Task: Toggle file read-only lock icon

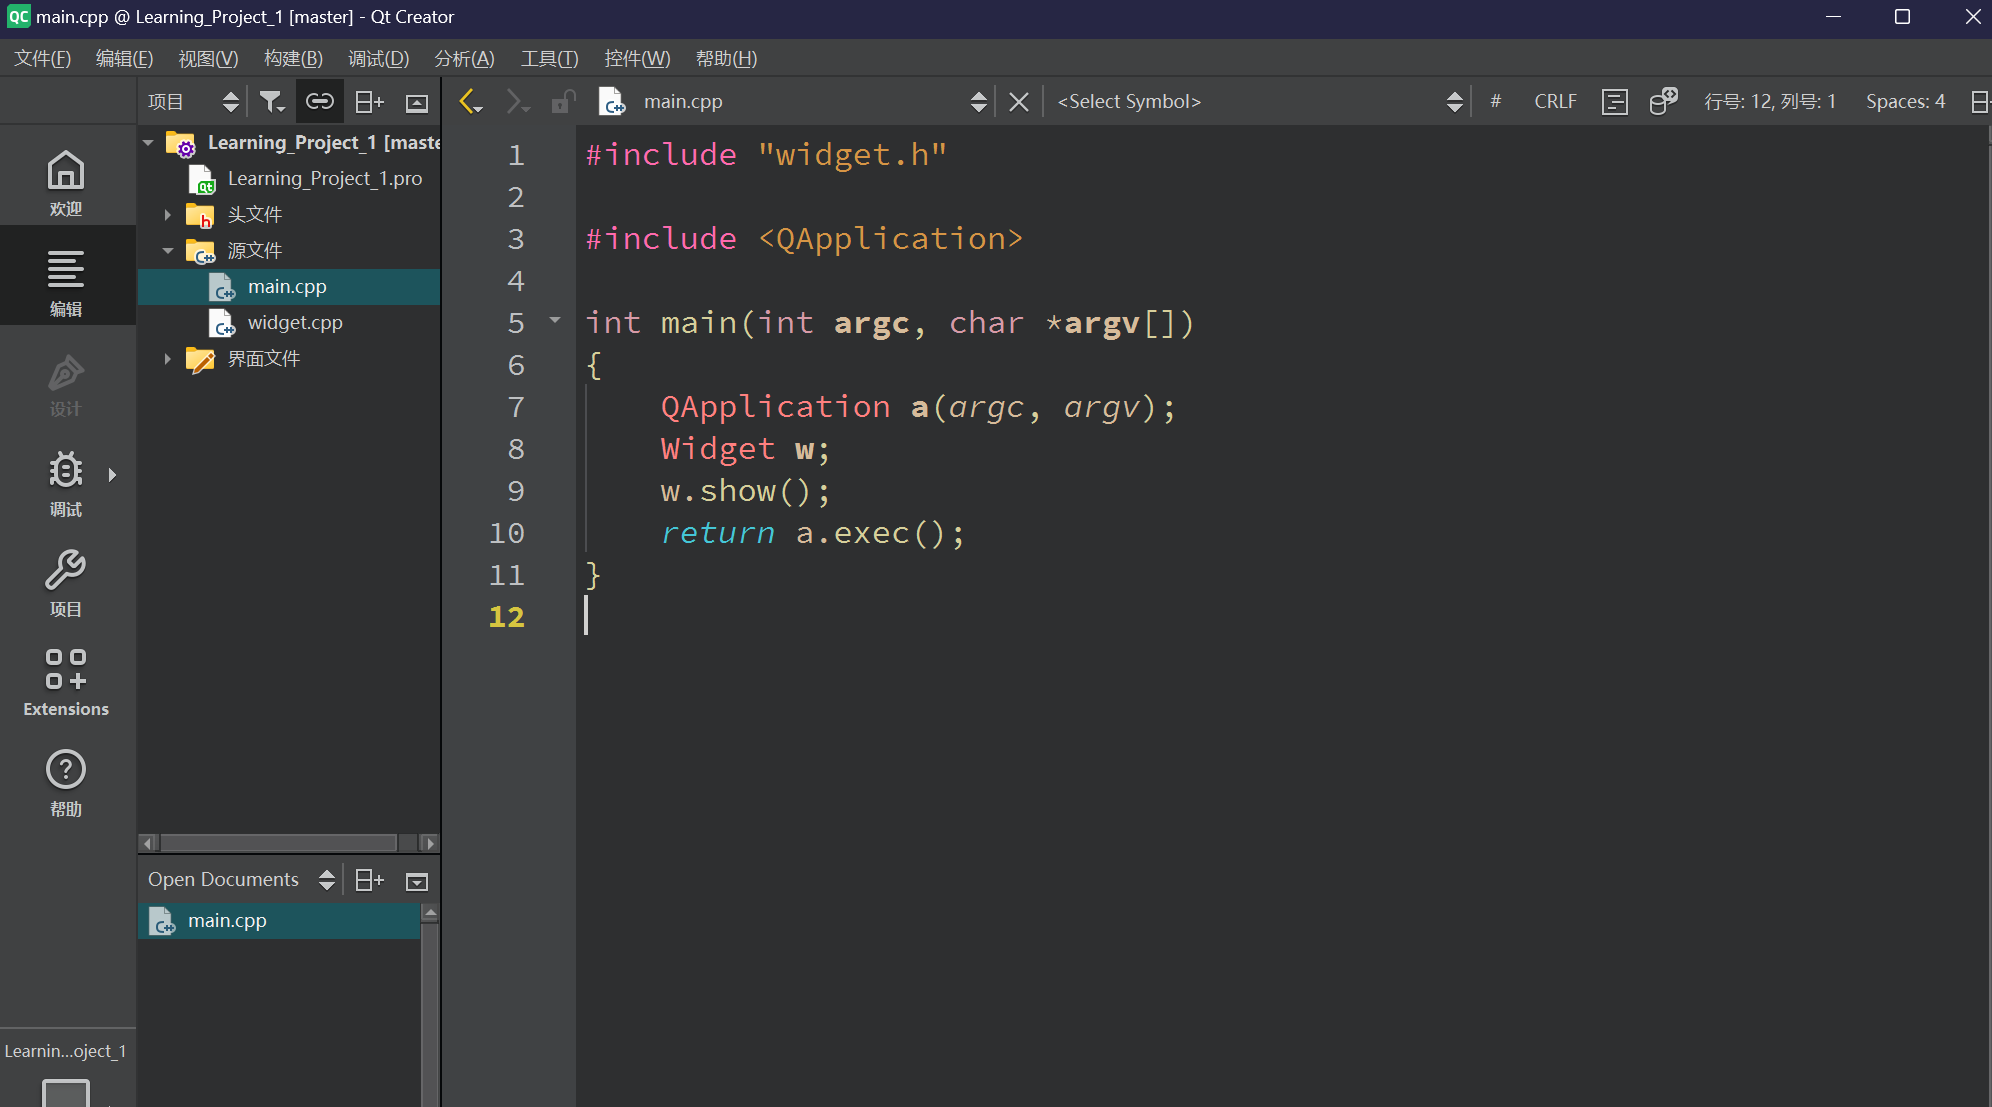Action: pyautogui.click(x=563, y=101)
